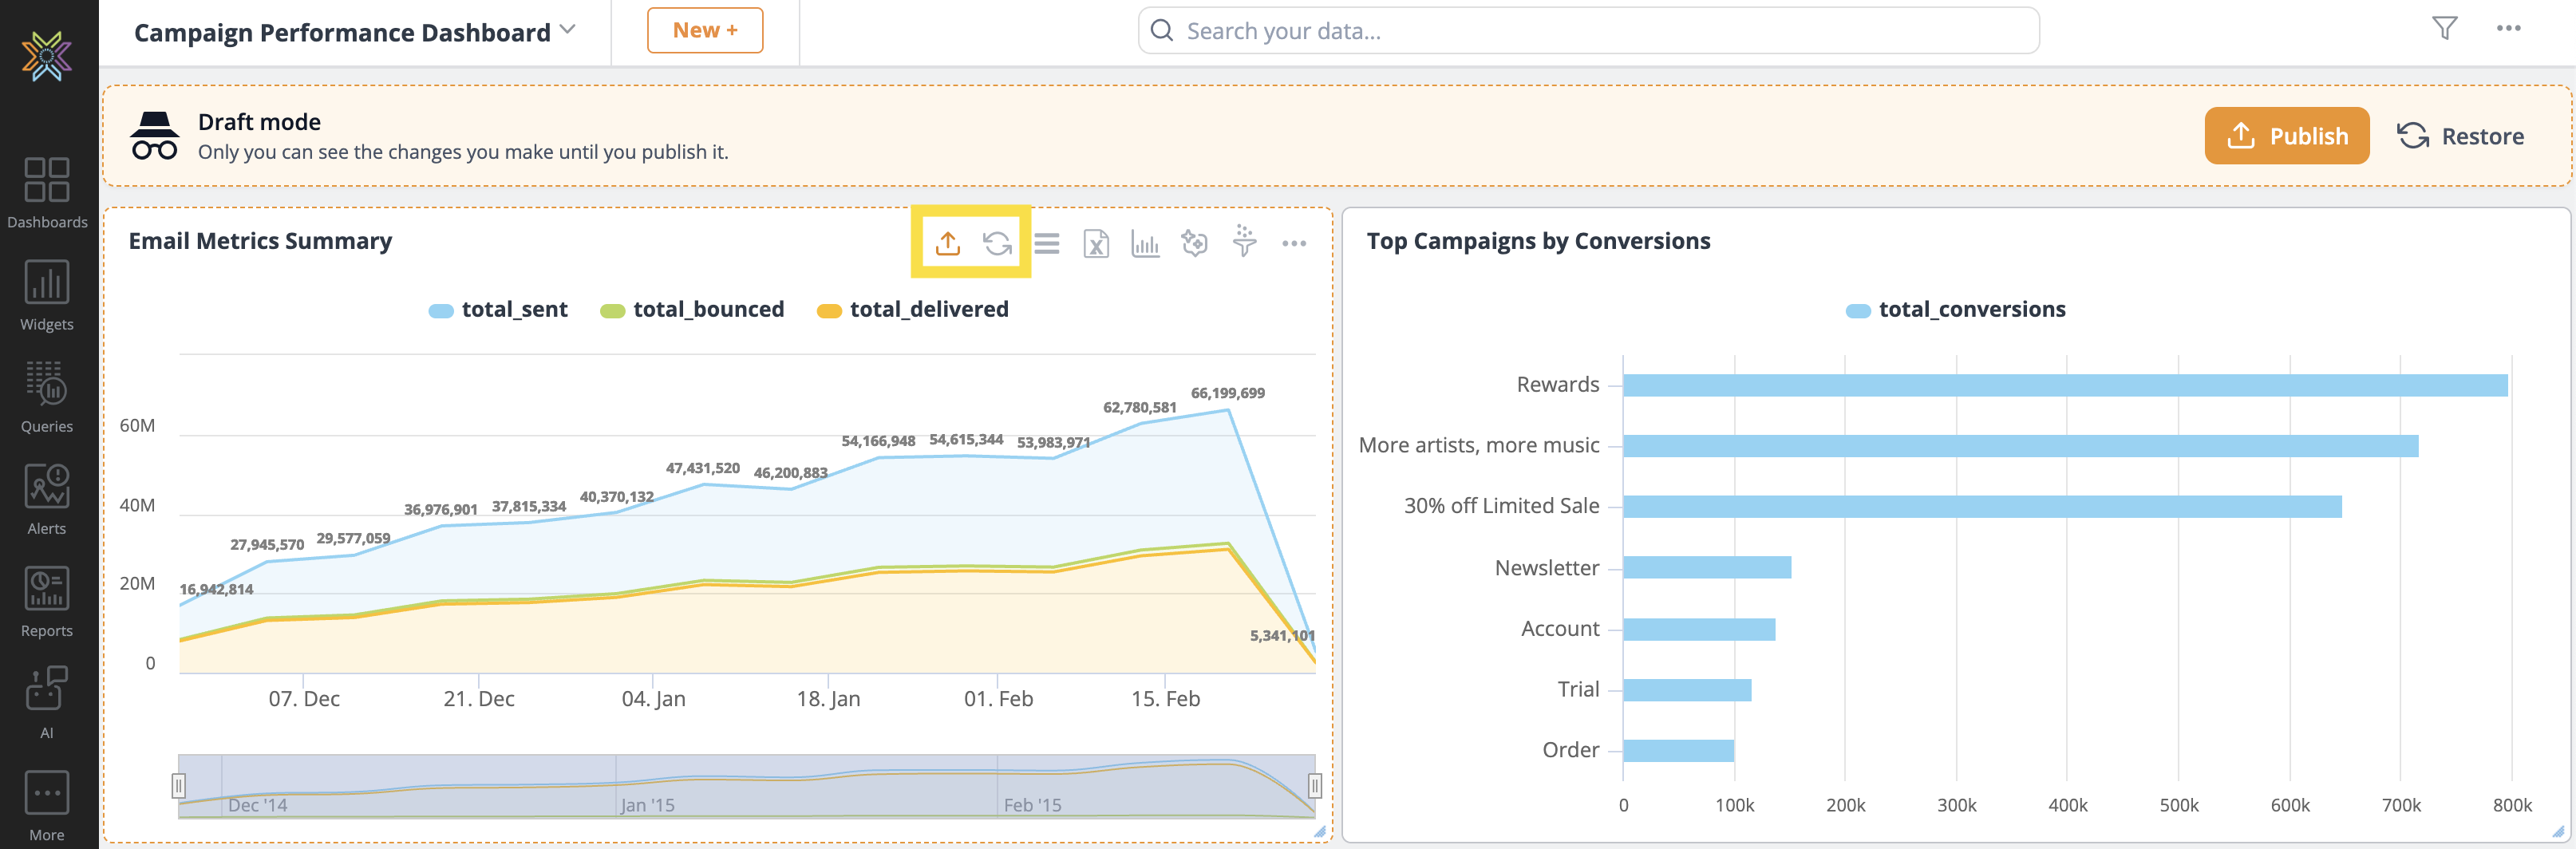
Task: Open the dashboard filter in top bar
Action: click(2444, 29)
